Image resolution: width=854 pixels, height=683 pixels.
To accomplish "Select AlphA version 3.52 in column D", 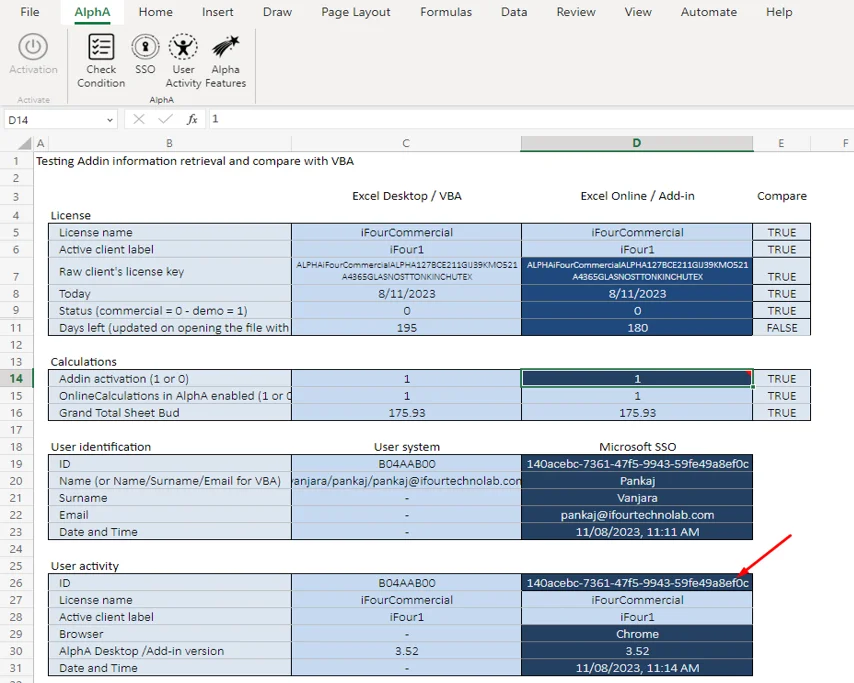I will point(637,651).
